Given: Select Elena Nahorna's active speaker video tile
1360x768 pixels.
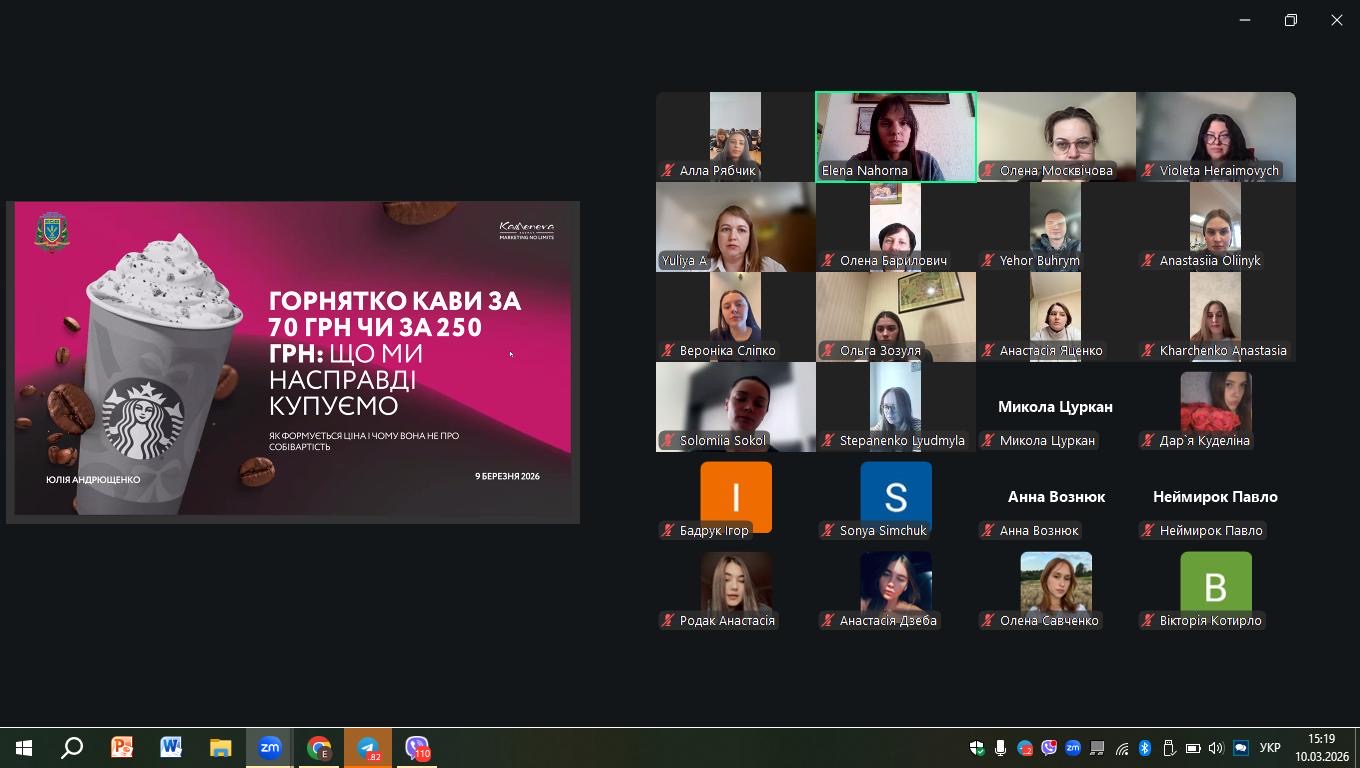Looking at the screenshot, I should tap(896, 137).
